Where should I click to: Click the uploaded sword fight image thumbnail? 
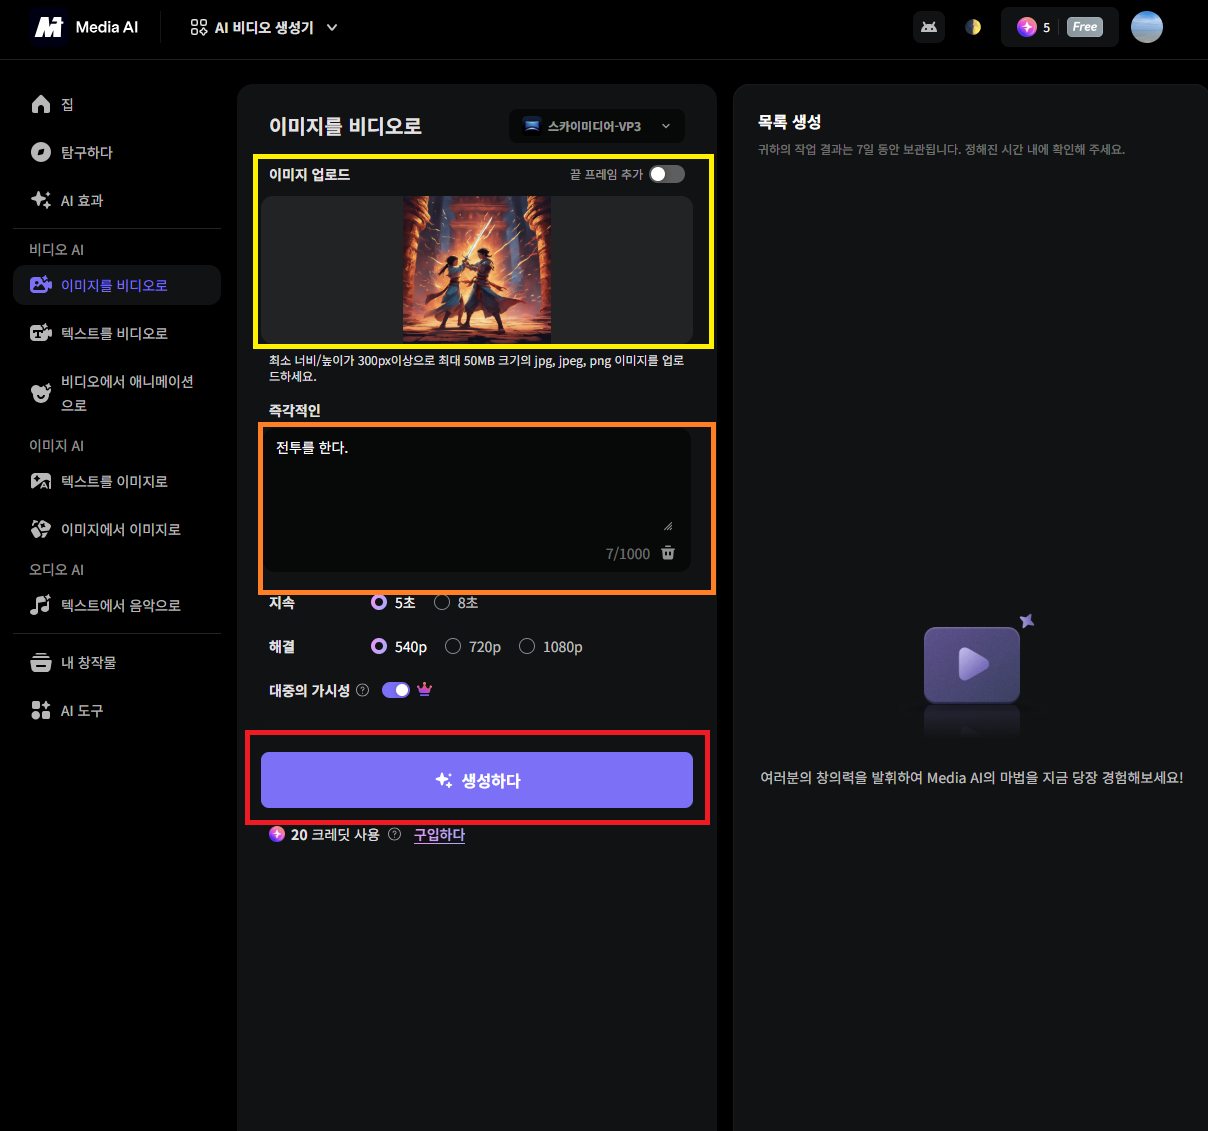coord(477,269)
